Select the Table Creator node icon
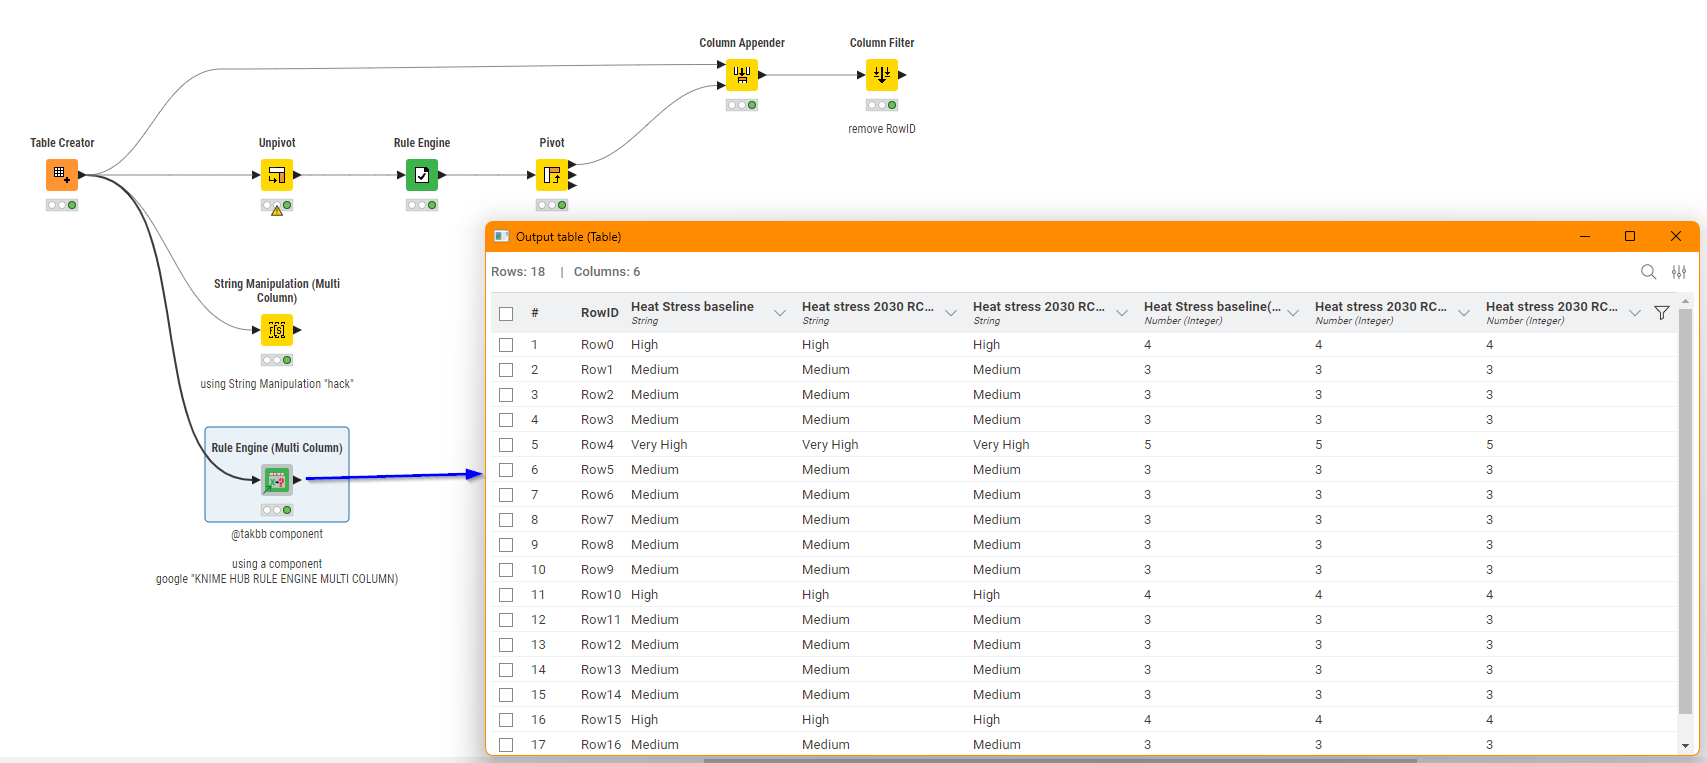The width and height of the screenshot is (1707, 763). point(61,175)
